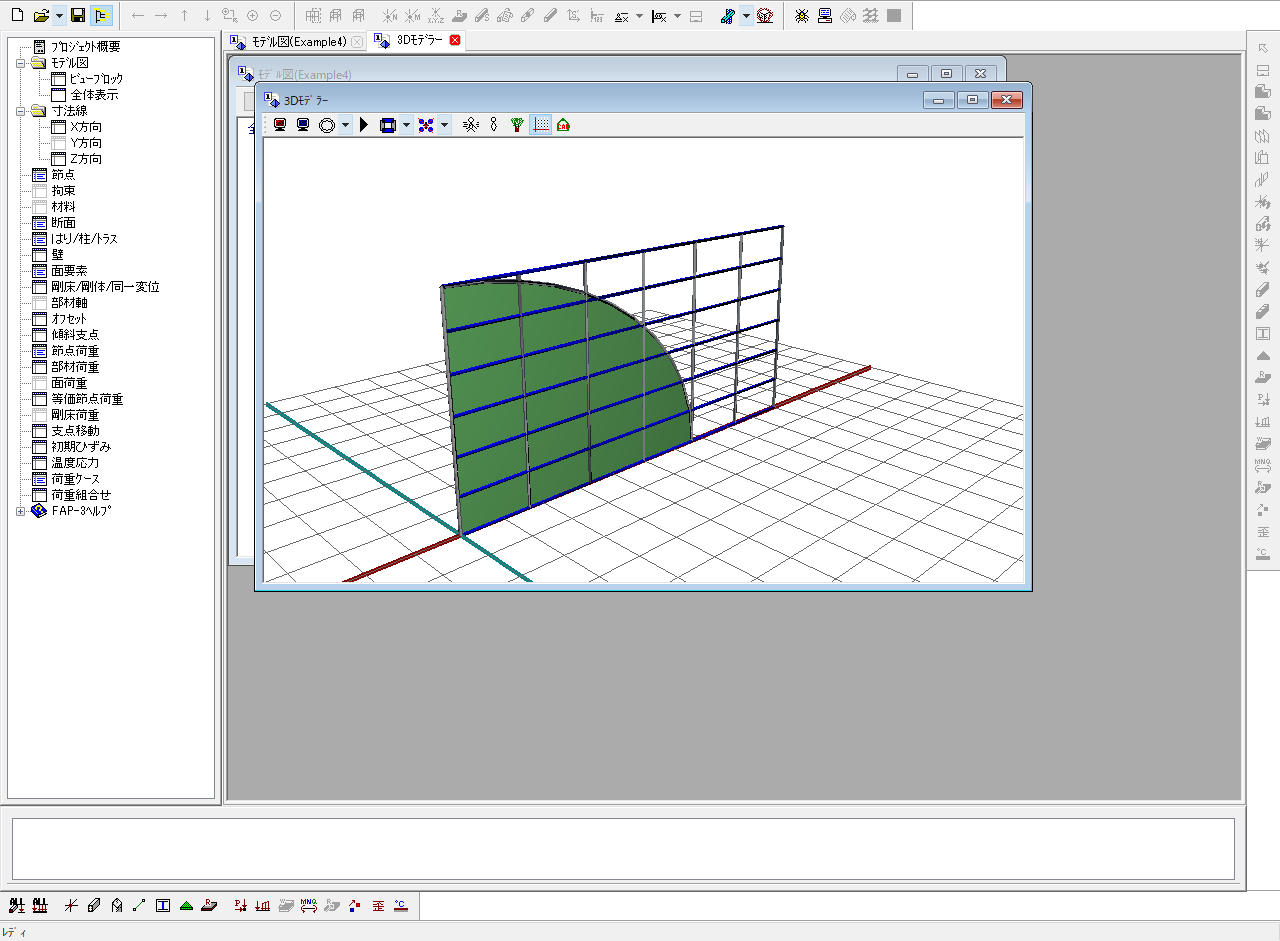Close the 3Dモデラー tab with red X

coord(455,40)
